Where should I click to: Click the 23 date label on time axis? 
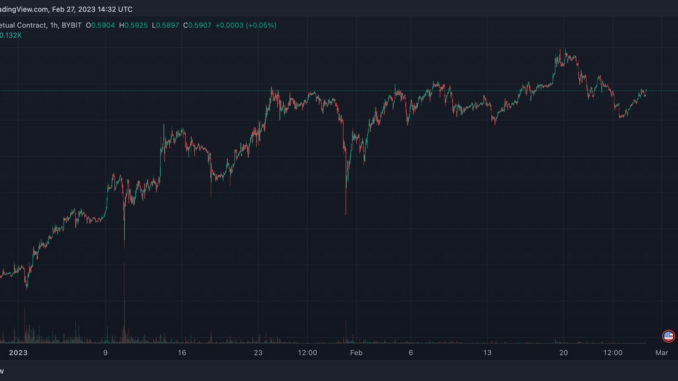tap(258, 353)
